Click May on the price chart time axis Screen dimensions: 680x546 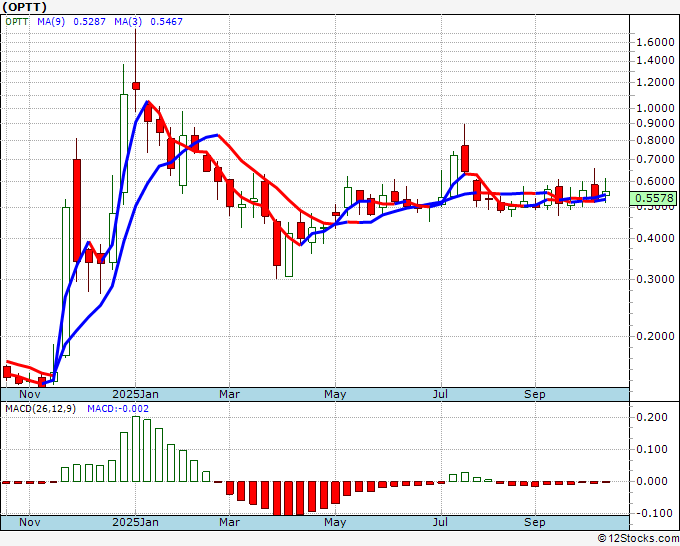[335, 394]
